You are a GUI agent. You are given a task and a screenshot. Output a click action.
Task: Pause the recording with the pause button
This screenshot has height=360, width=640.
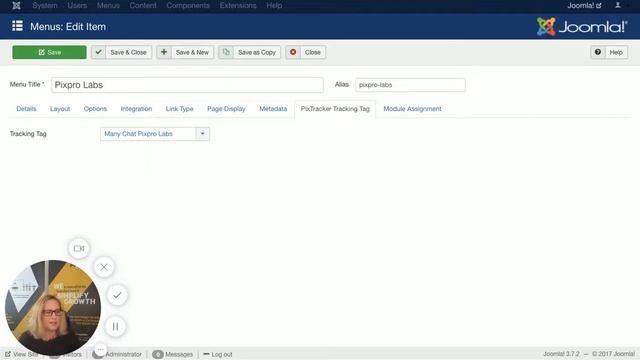[x=116, y=327]
